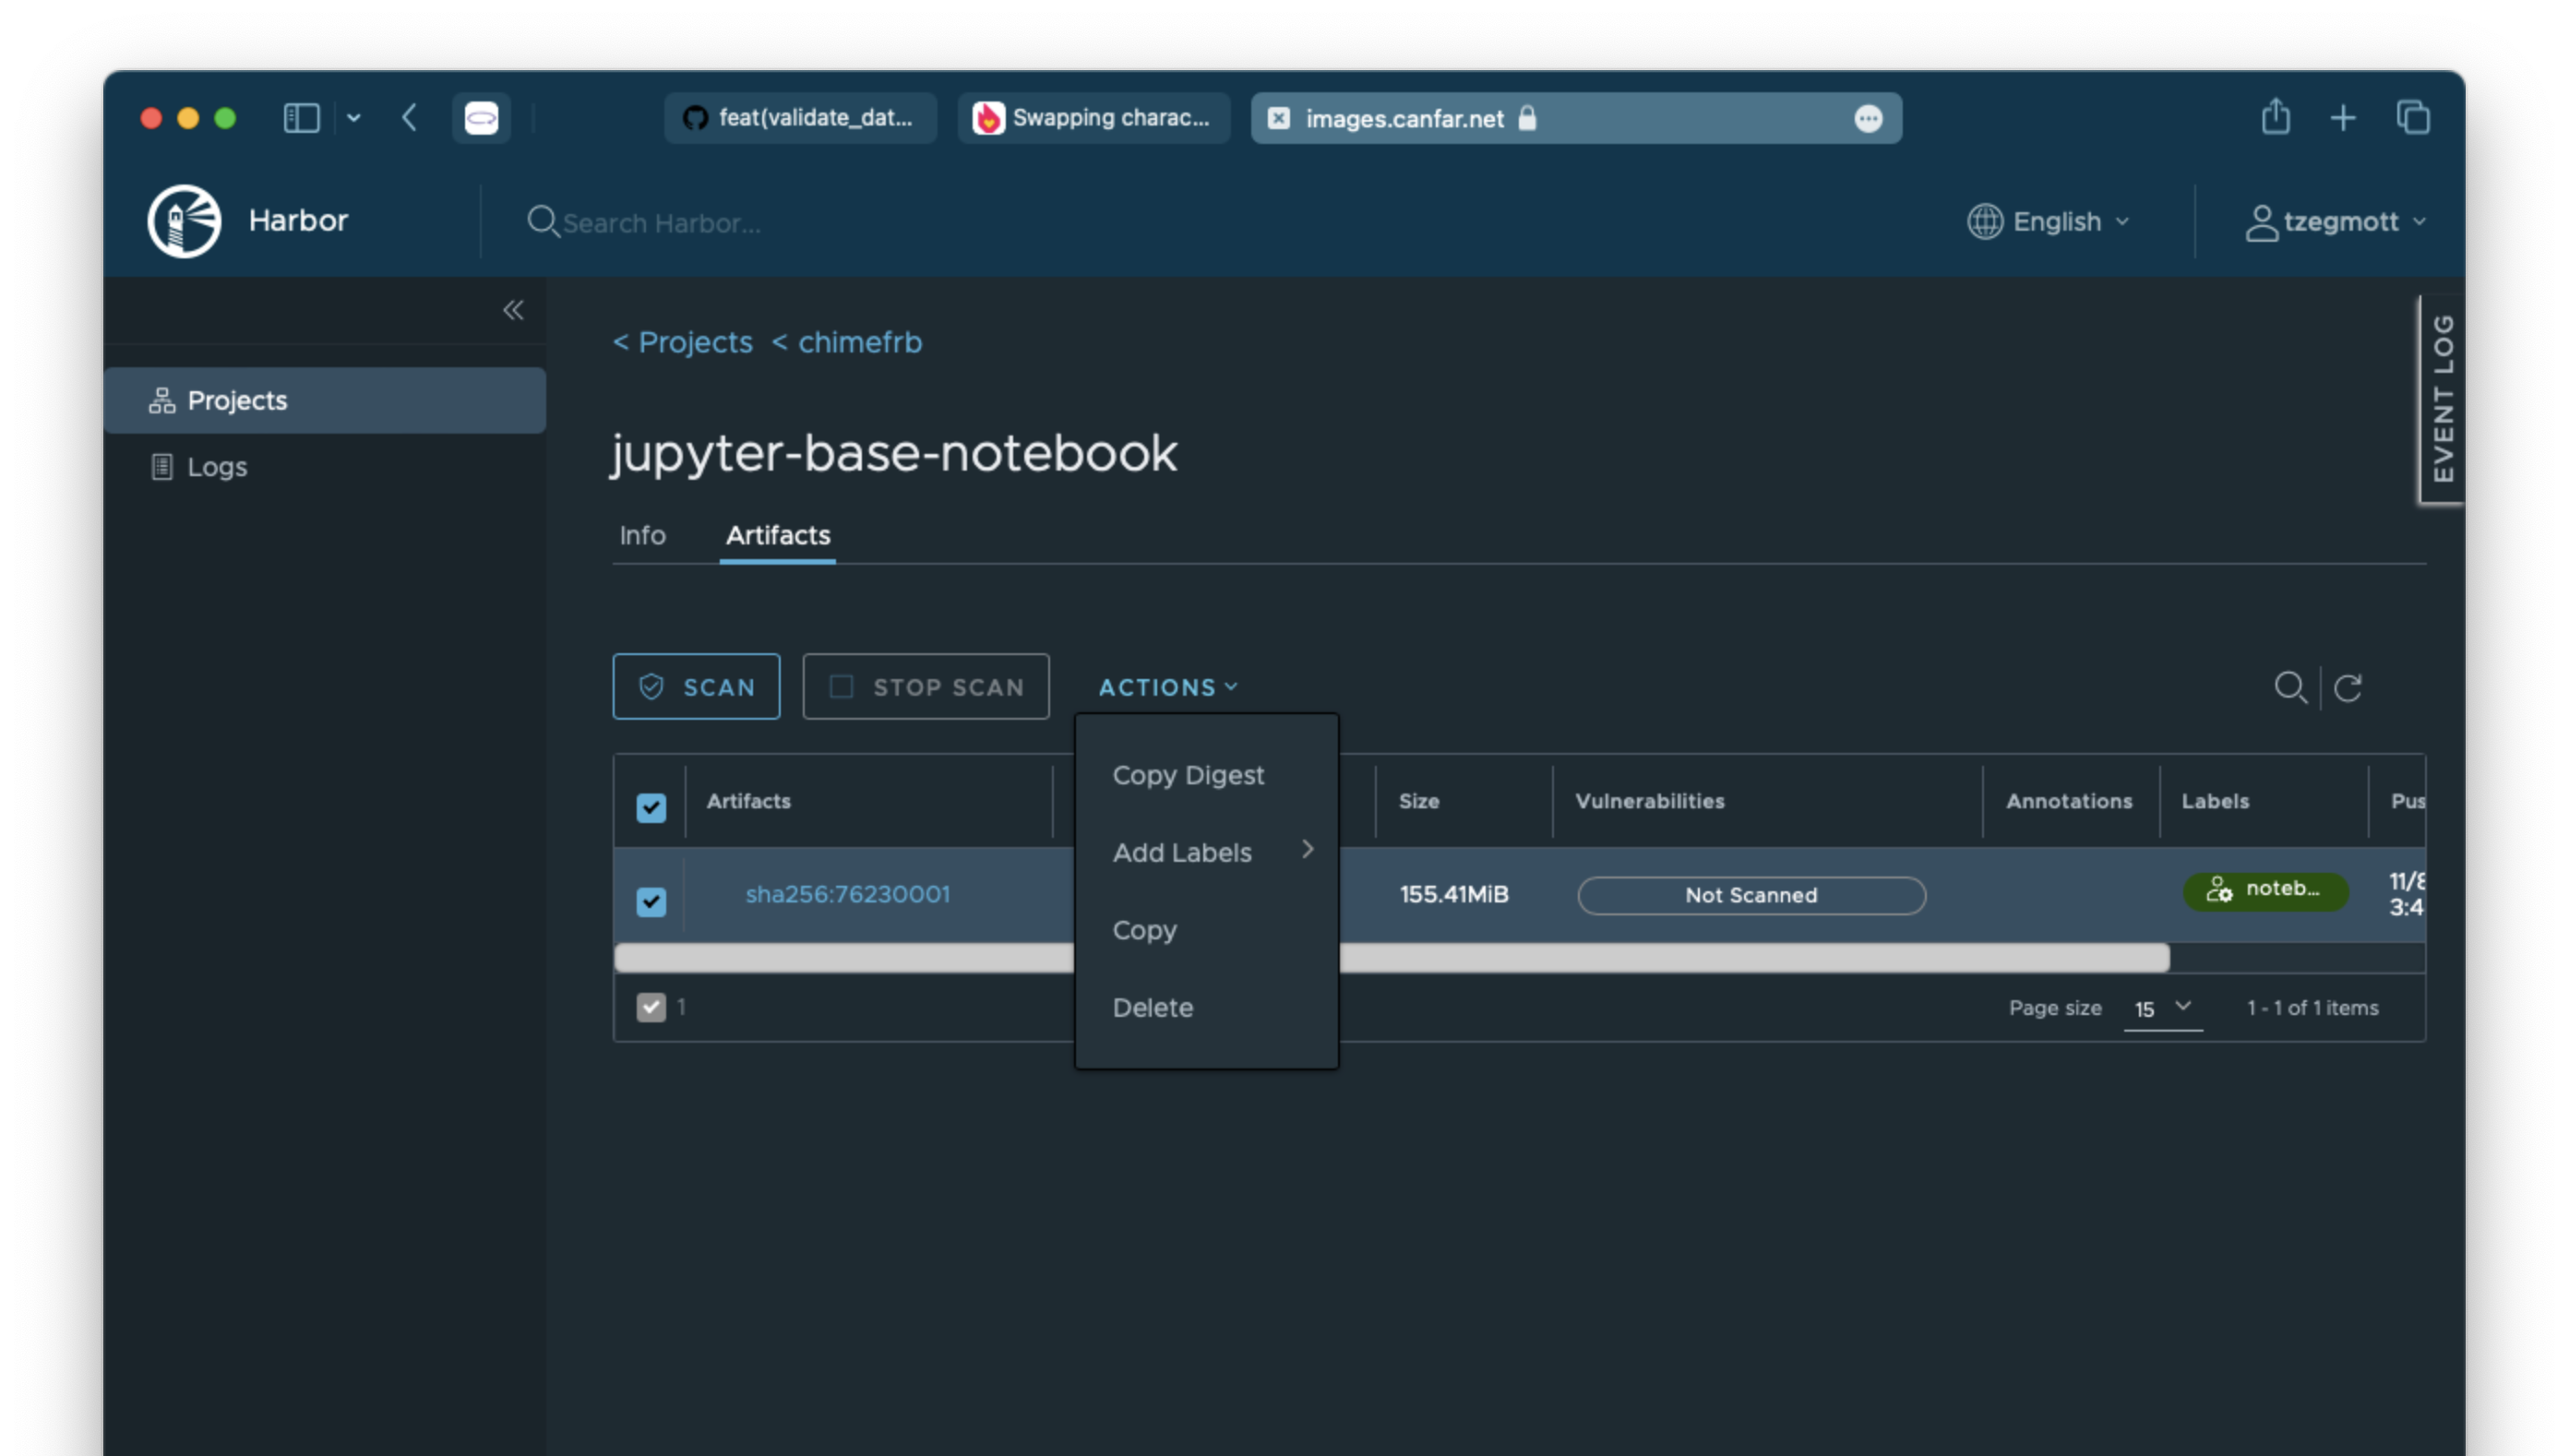This screenshot has width=2569, height=1456.
Task: Click the GitHub icon on feat(validate_dat tab
Action: (695, 118)
